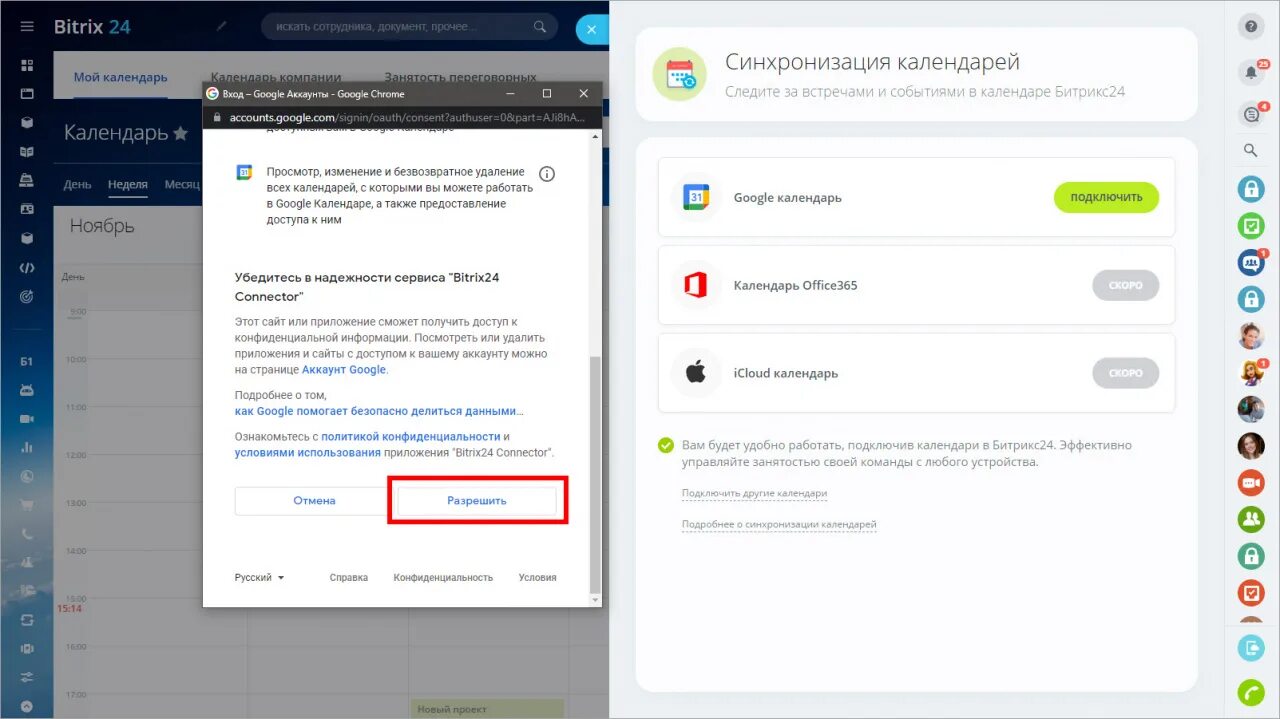
Task: Open the red video camera chat in right sidebar
Action: pos(1251,483)
